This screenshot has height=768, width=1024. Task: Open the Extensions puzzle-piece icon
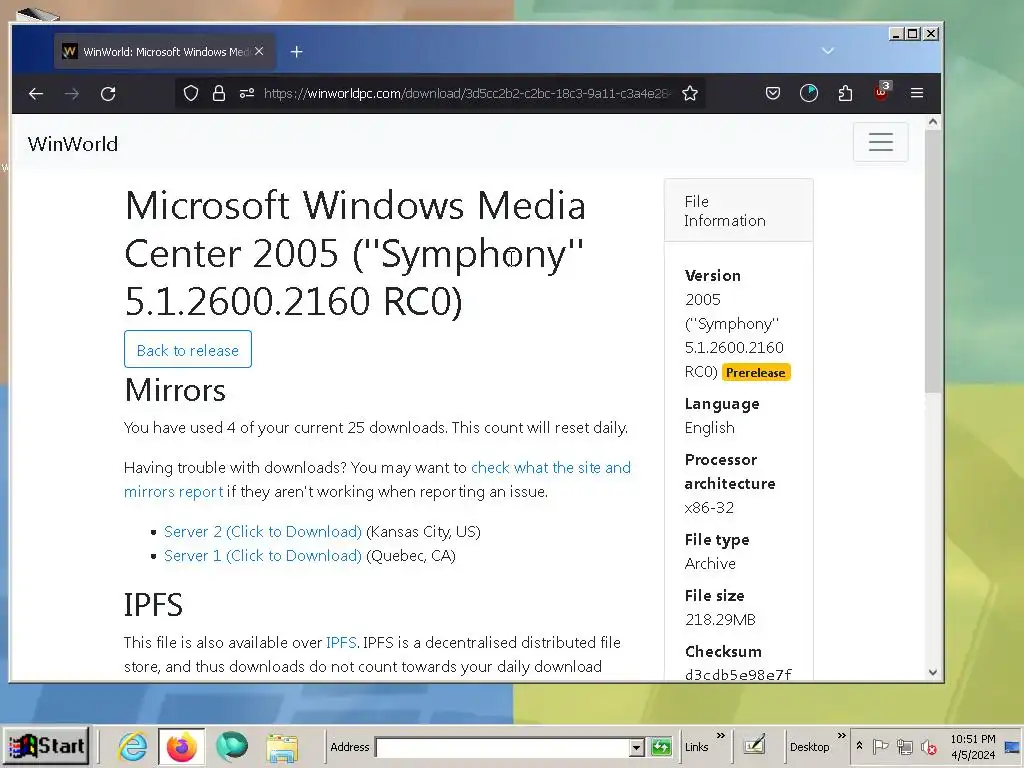coord(845,93)
